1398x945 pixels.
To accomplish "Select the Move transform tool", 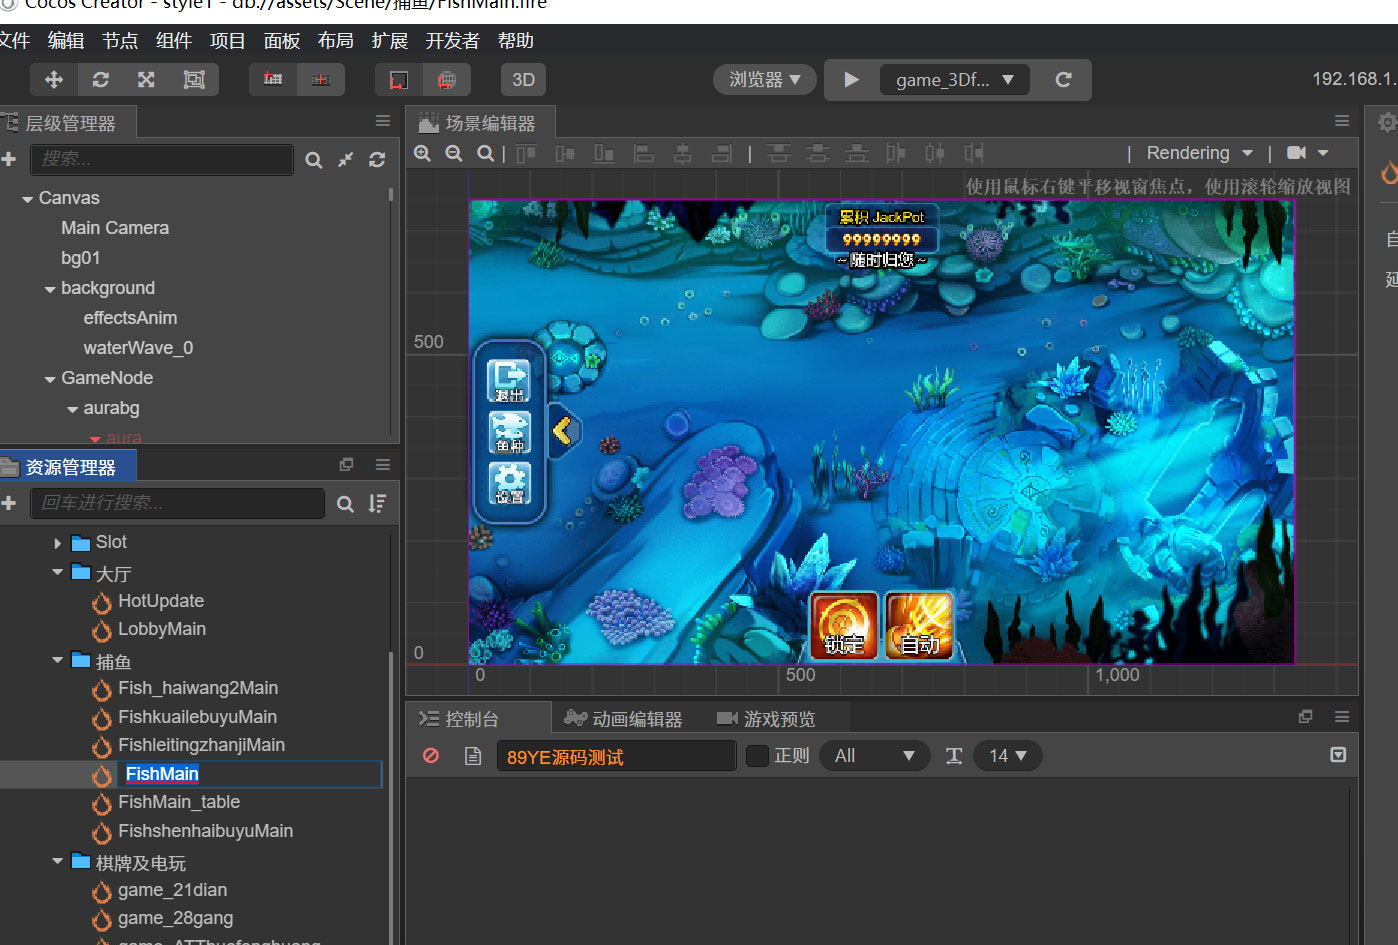I will click(54, 80).
